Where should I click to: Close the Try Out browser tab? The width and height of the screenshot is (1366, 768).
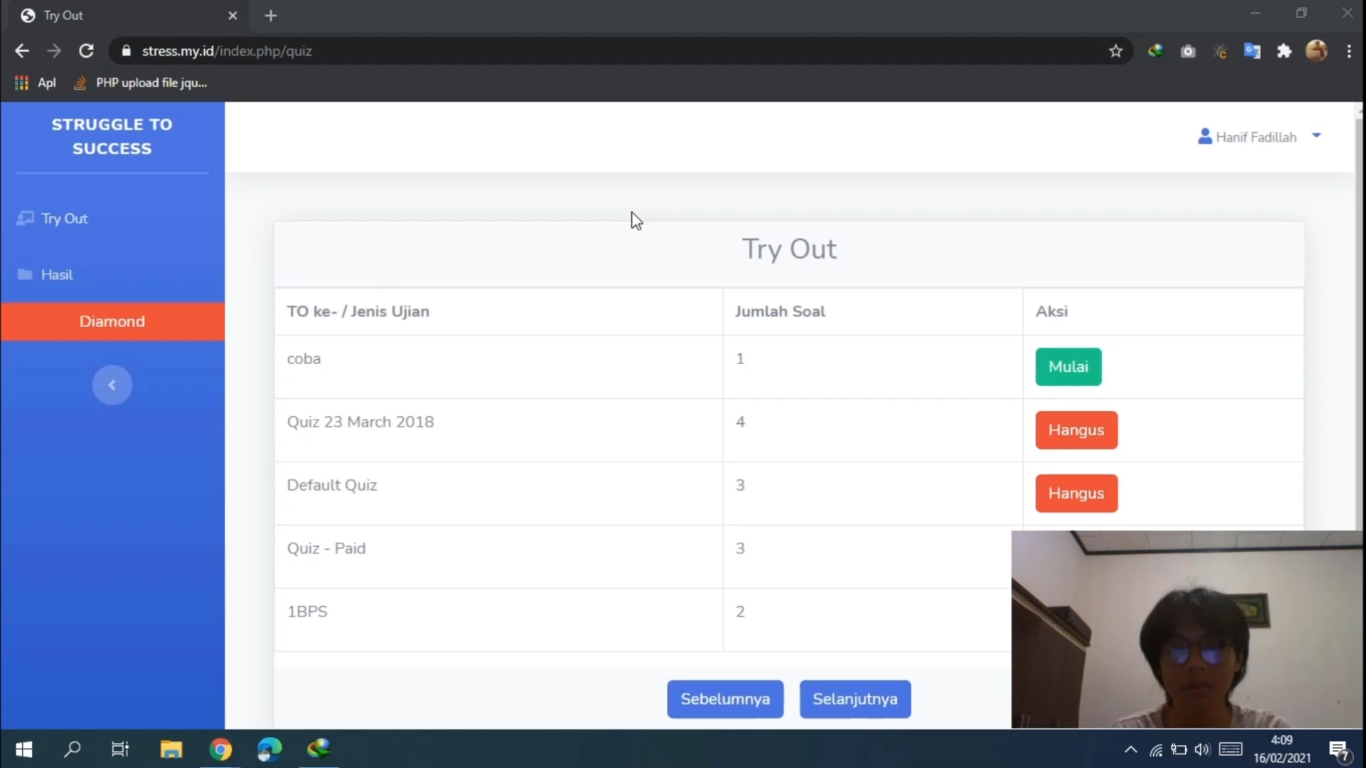point(233,16)
